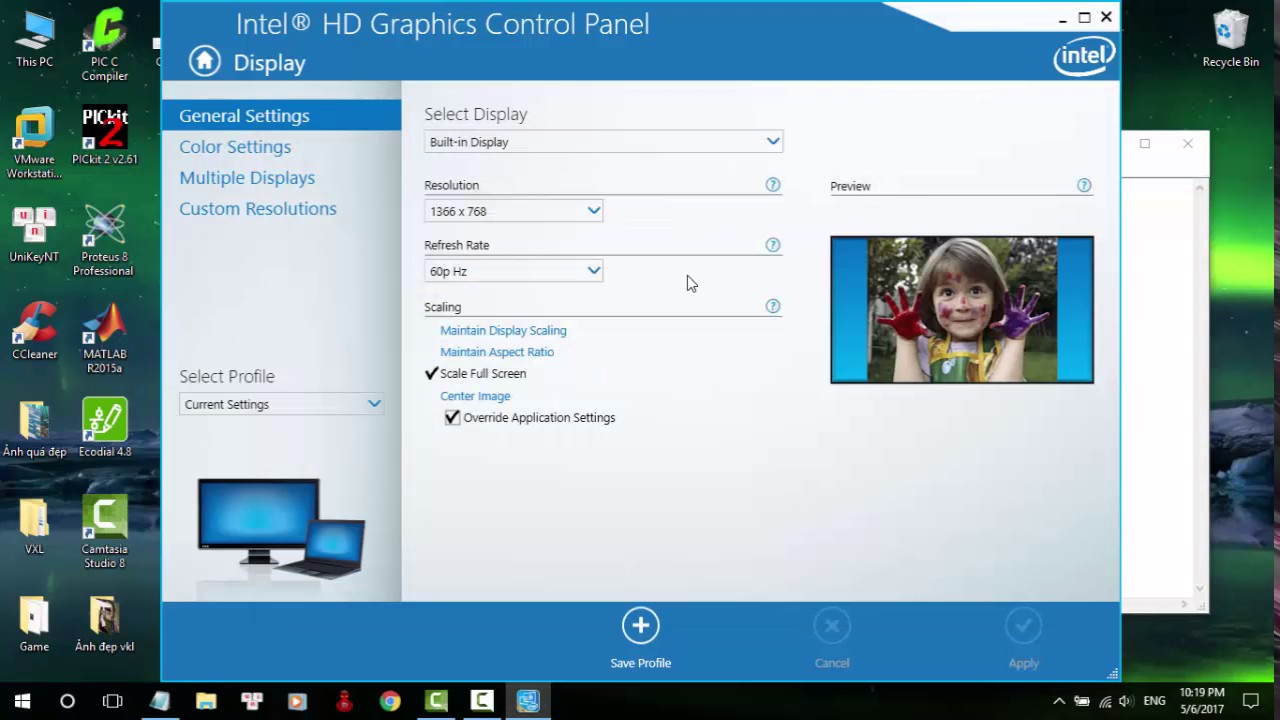Expand the Refresh Rate 60p Hz dropdown
1280x720 pixels.
(x=513, y=271)
